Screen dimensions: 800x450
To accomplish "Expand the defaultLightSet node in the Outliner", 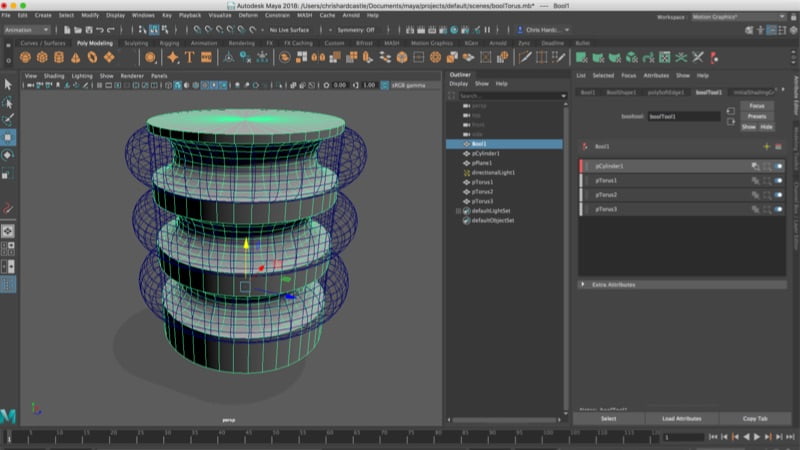I will [x=458, y=211].
